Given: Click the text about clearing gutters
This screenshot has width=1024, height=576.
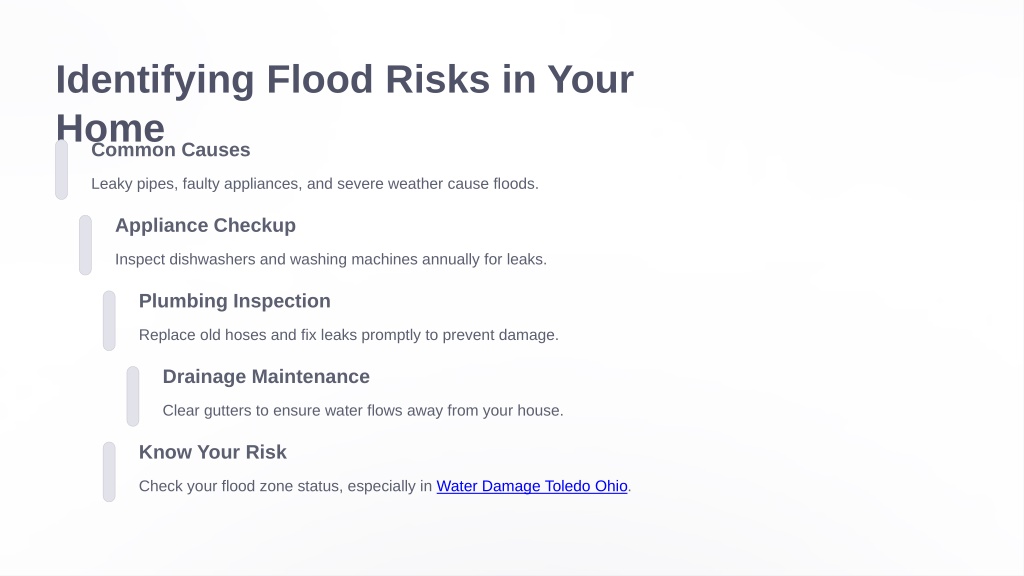Looking at the screenshot, I should point(362,411).
